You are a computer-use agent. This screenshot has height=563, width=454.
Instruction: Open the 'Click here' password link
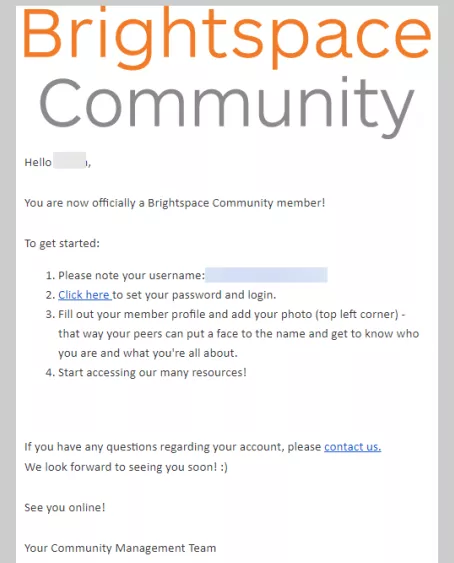(x=85, y=295)
